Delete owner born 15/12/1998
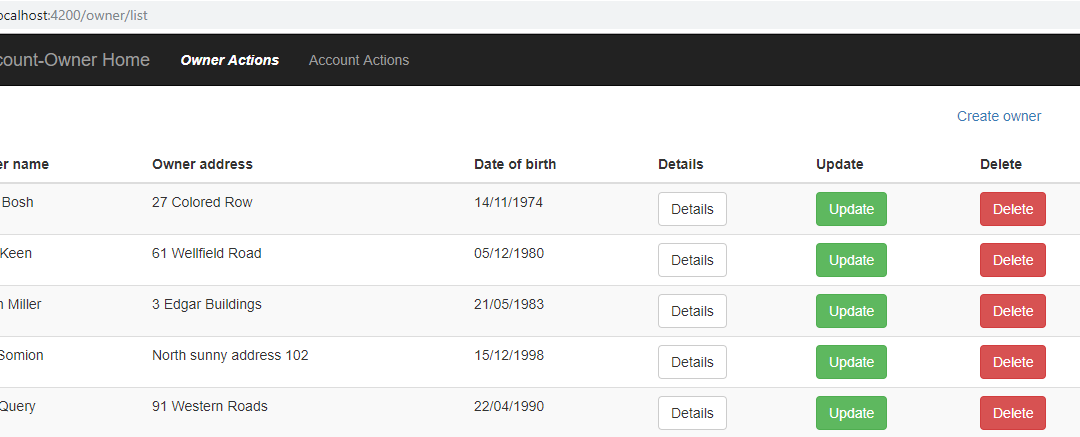Image resolution: width=1080 pixels, height=437 pixels. point(1012,362)
